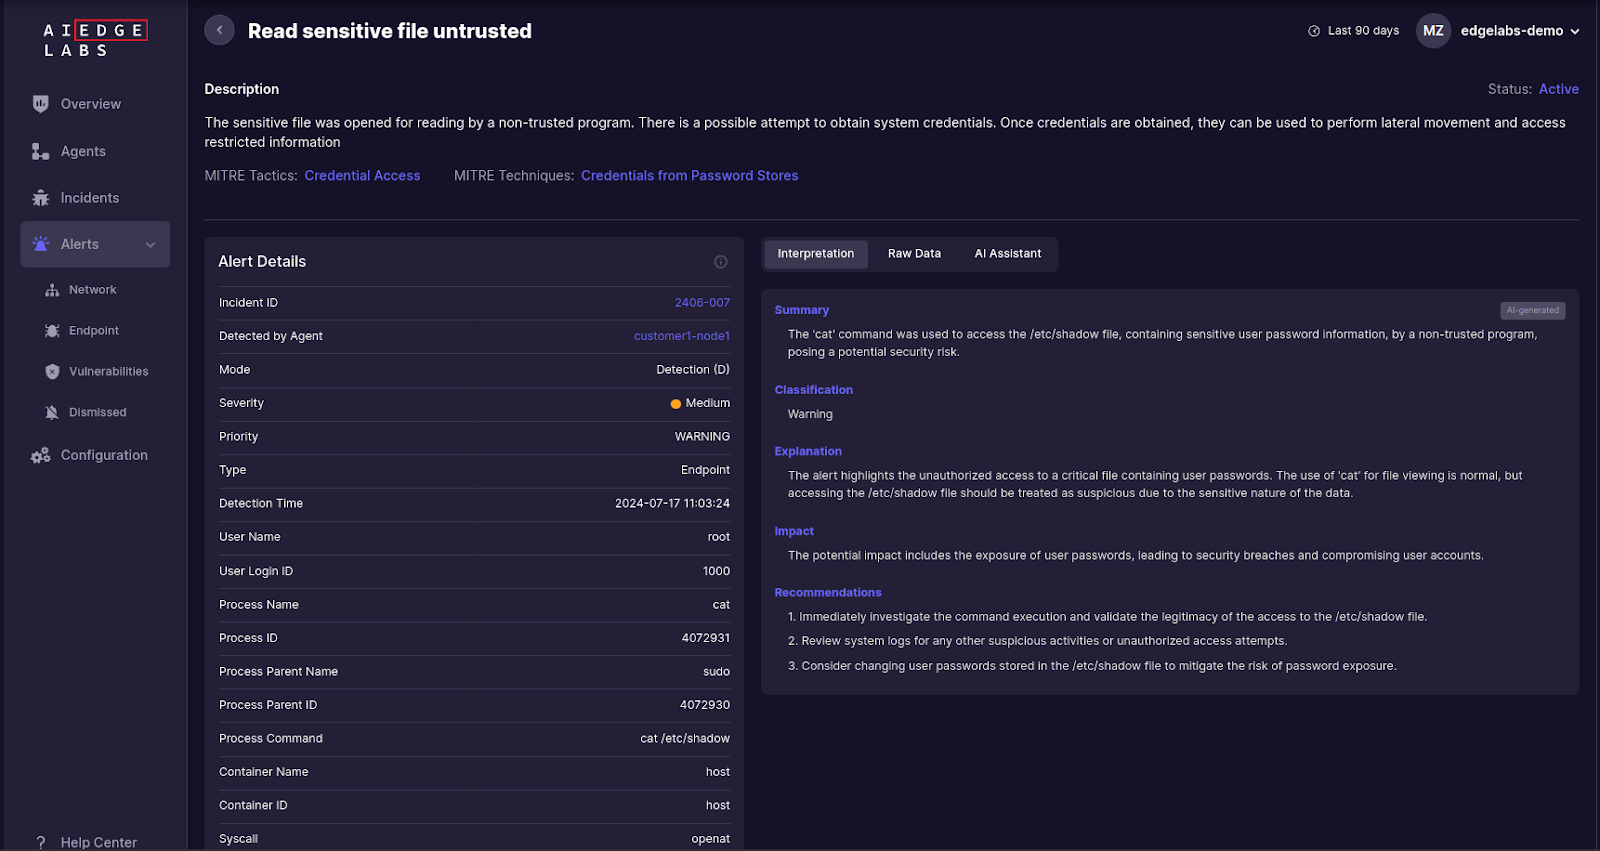The height and width of the screenshot is (851, 1600).
Task: Click the Configuration gears icon
Action: 41,455
